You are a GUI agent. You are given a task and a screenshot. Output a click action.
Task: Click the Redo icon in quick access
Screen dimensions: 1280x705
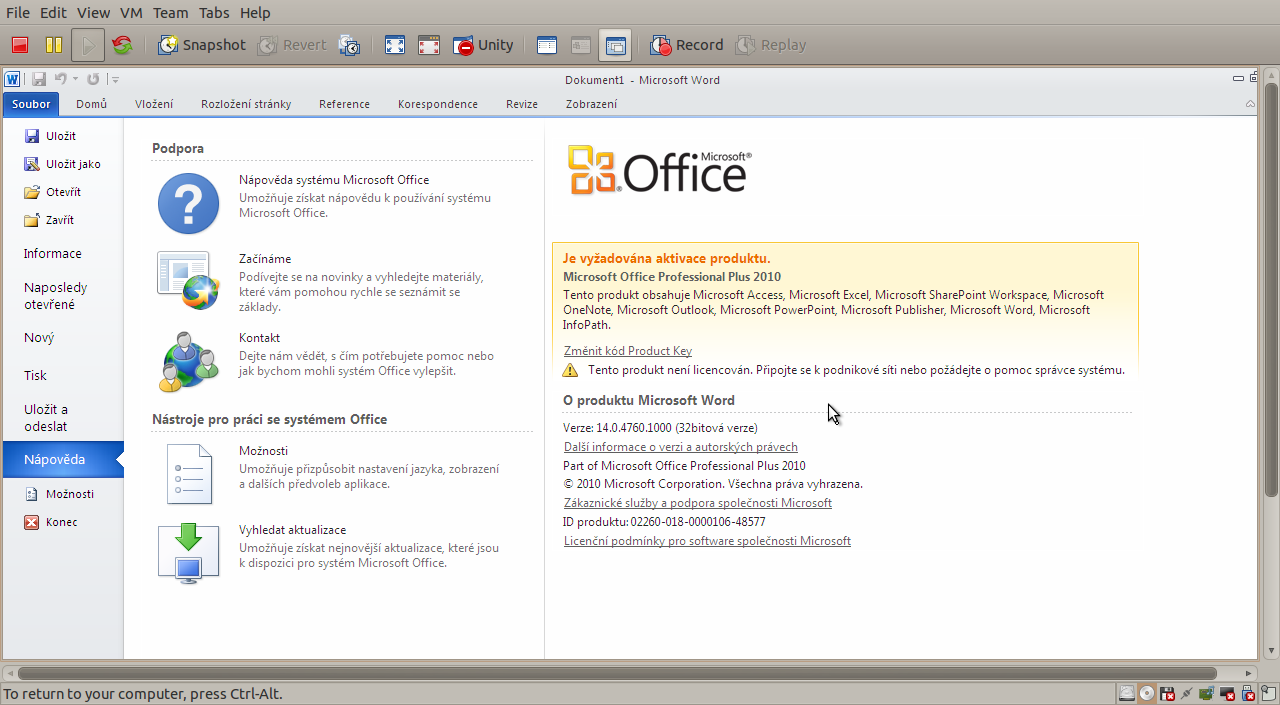[x=93, y=79]
